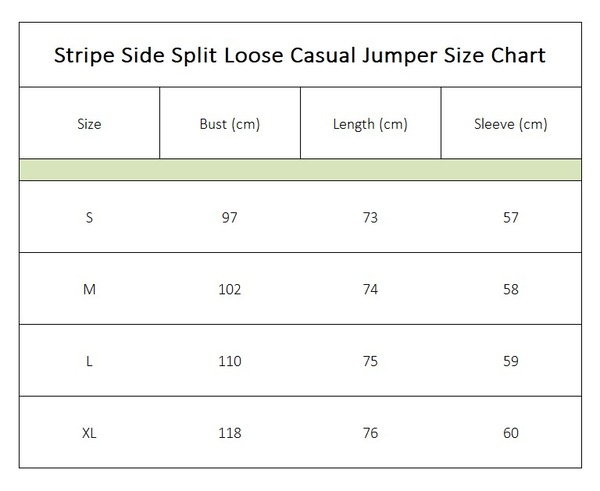600x491 pixels.
Task: Click length value 73 in S row
Action: point(370,217)
